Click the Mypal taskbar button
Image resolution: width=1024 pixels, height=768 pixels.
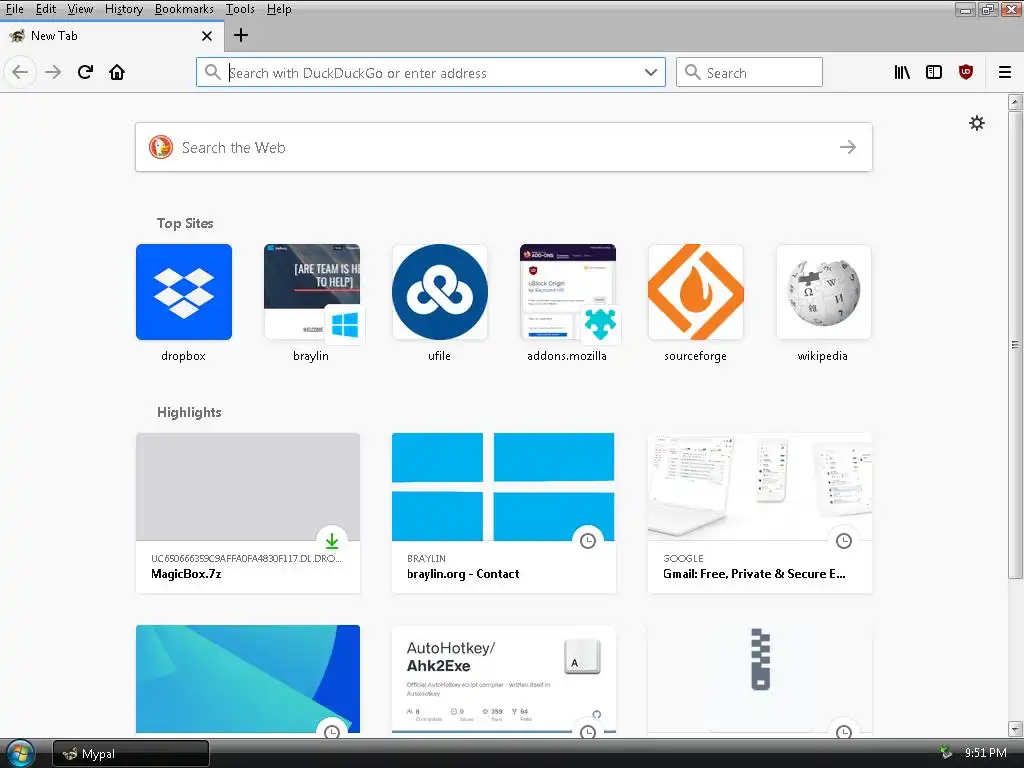point(131,754)
